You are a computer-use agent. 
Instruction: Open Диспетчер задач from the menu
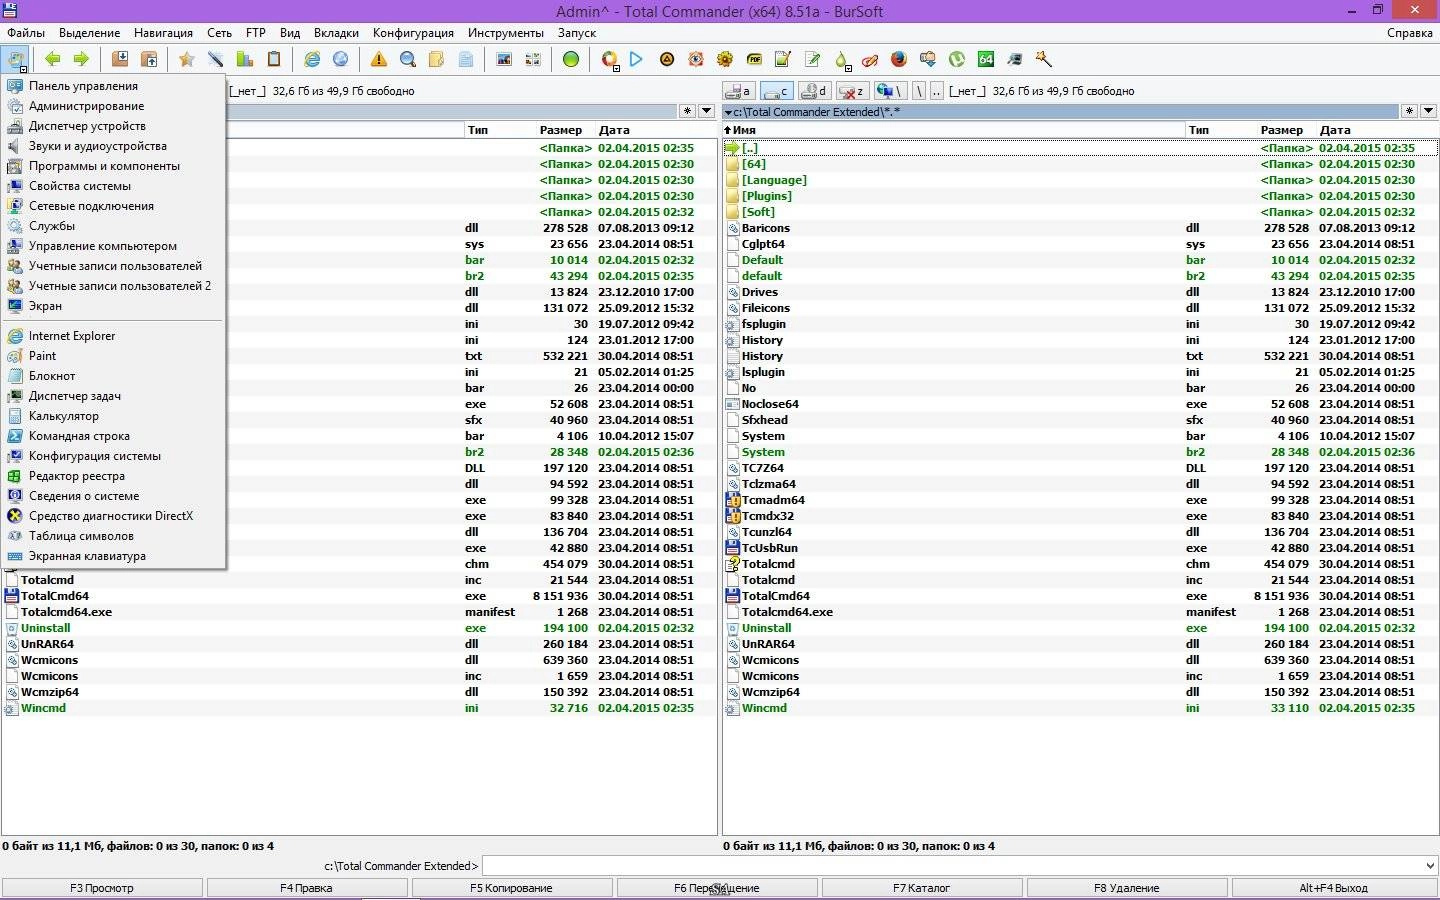(x=114, y=396)
